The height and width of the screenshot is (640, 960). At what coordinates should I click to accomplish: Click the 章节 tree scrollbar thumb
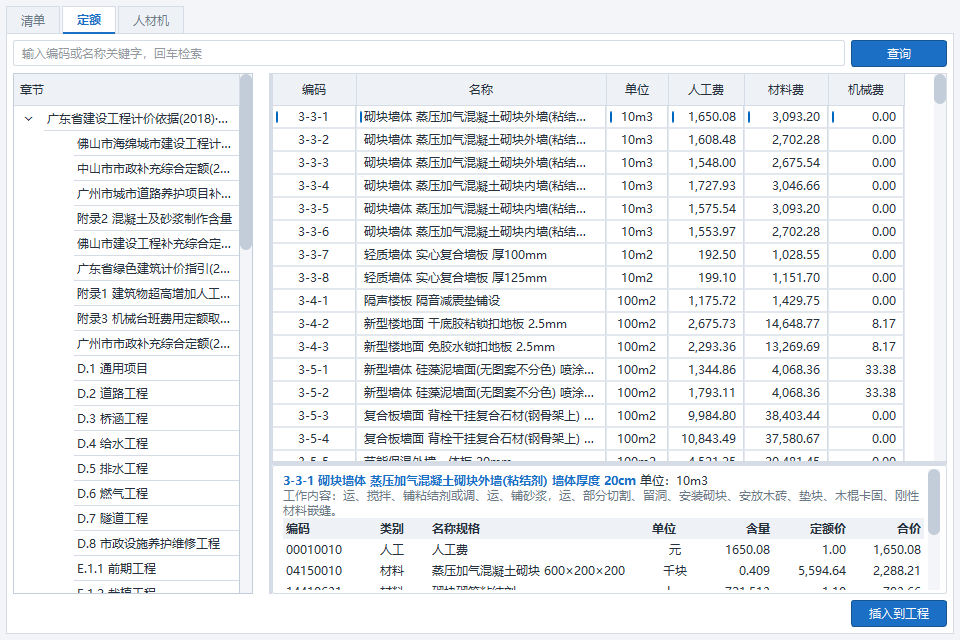pos(246,162)
